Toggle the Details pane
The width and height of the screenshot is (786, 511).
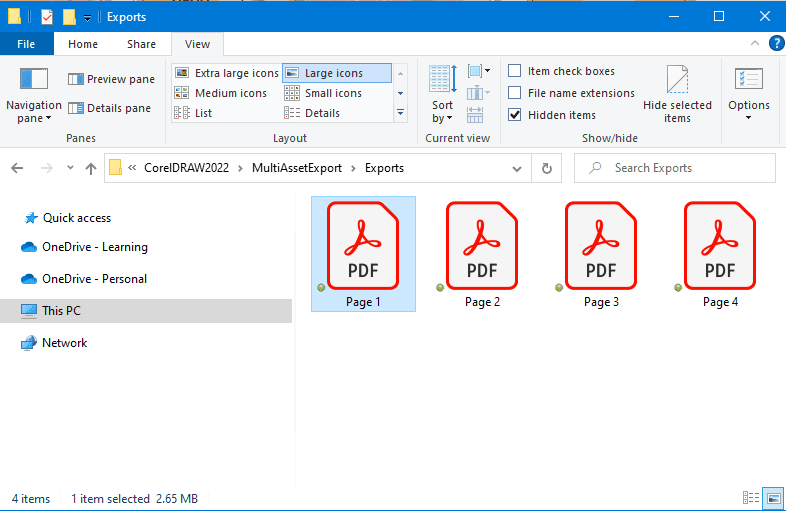(110, 108)
